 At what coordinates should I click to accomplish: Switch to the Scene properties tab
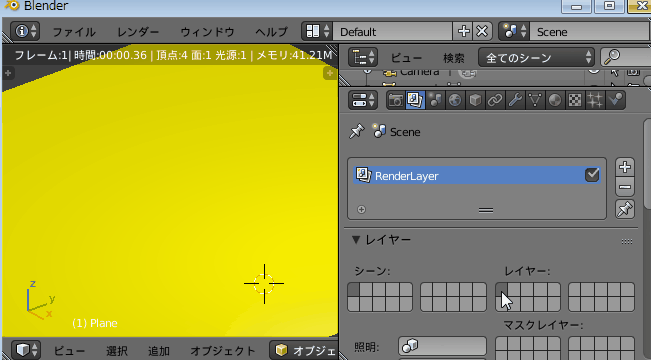click(435, 100)
